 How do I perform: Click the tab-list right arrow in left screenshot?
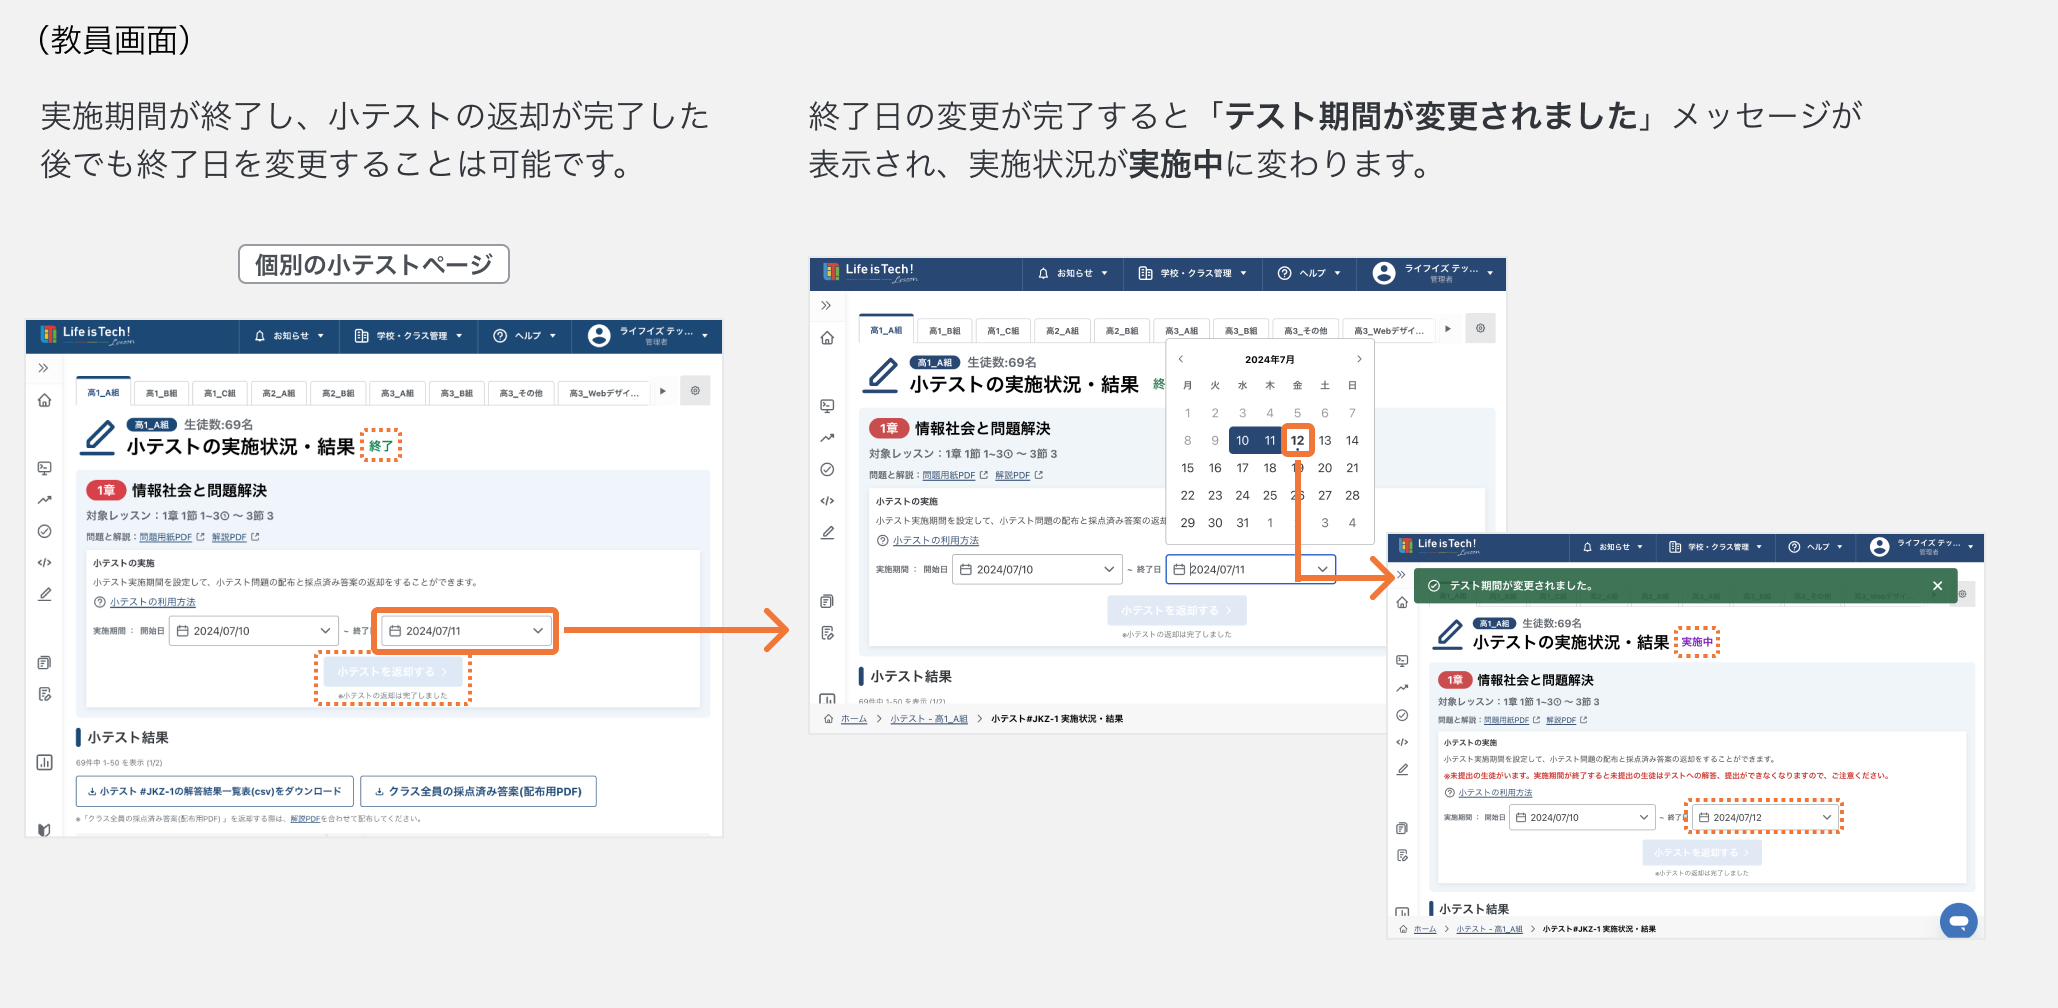(662, 391)
